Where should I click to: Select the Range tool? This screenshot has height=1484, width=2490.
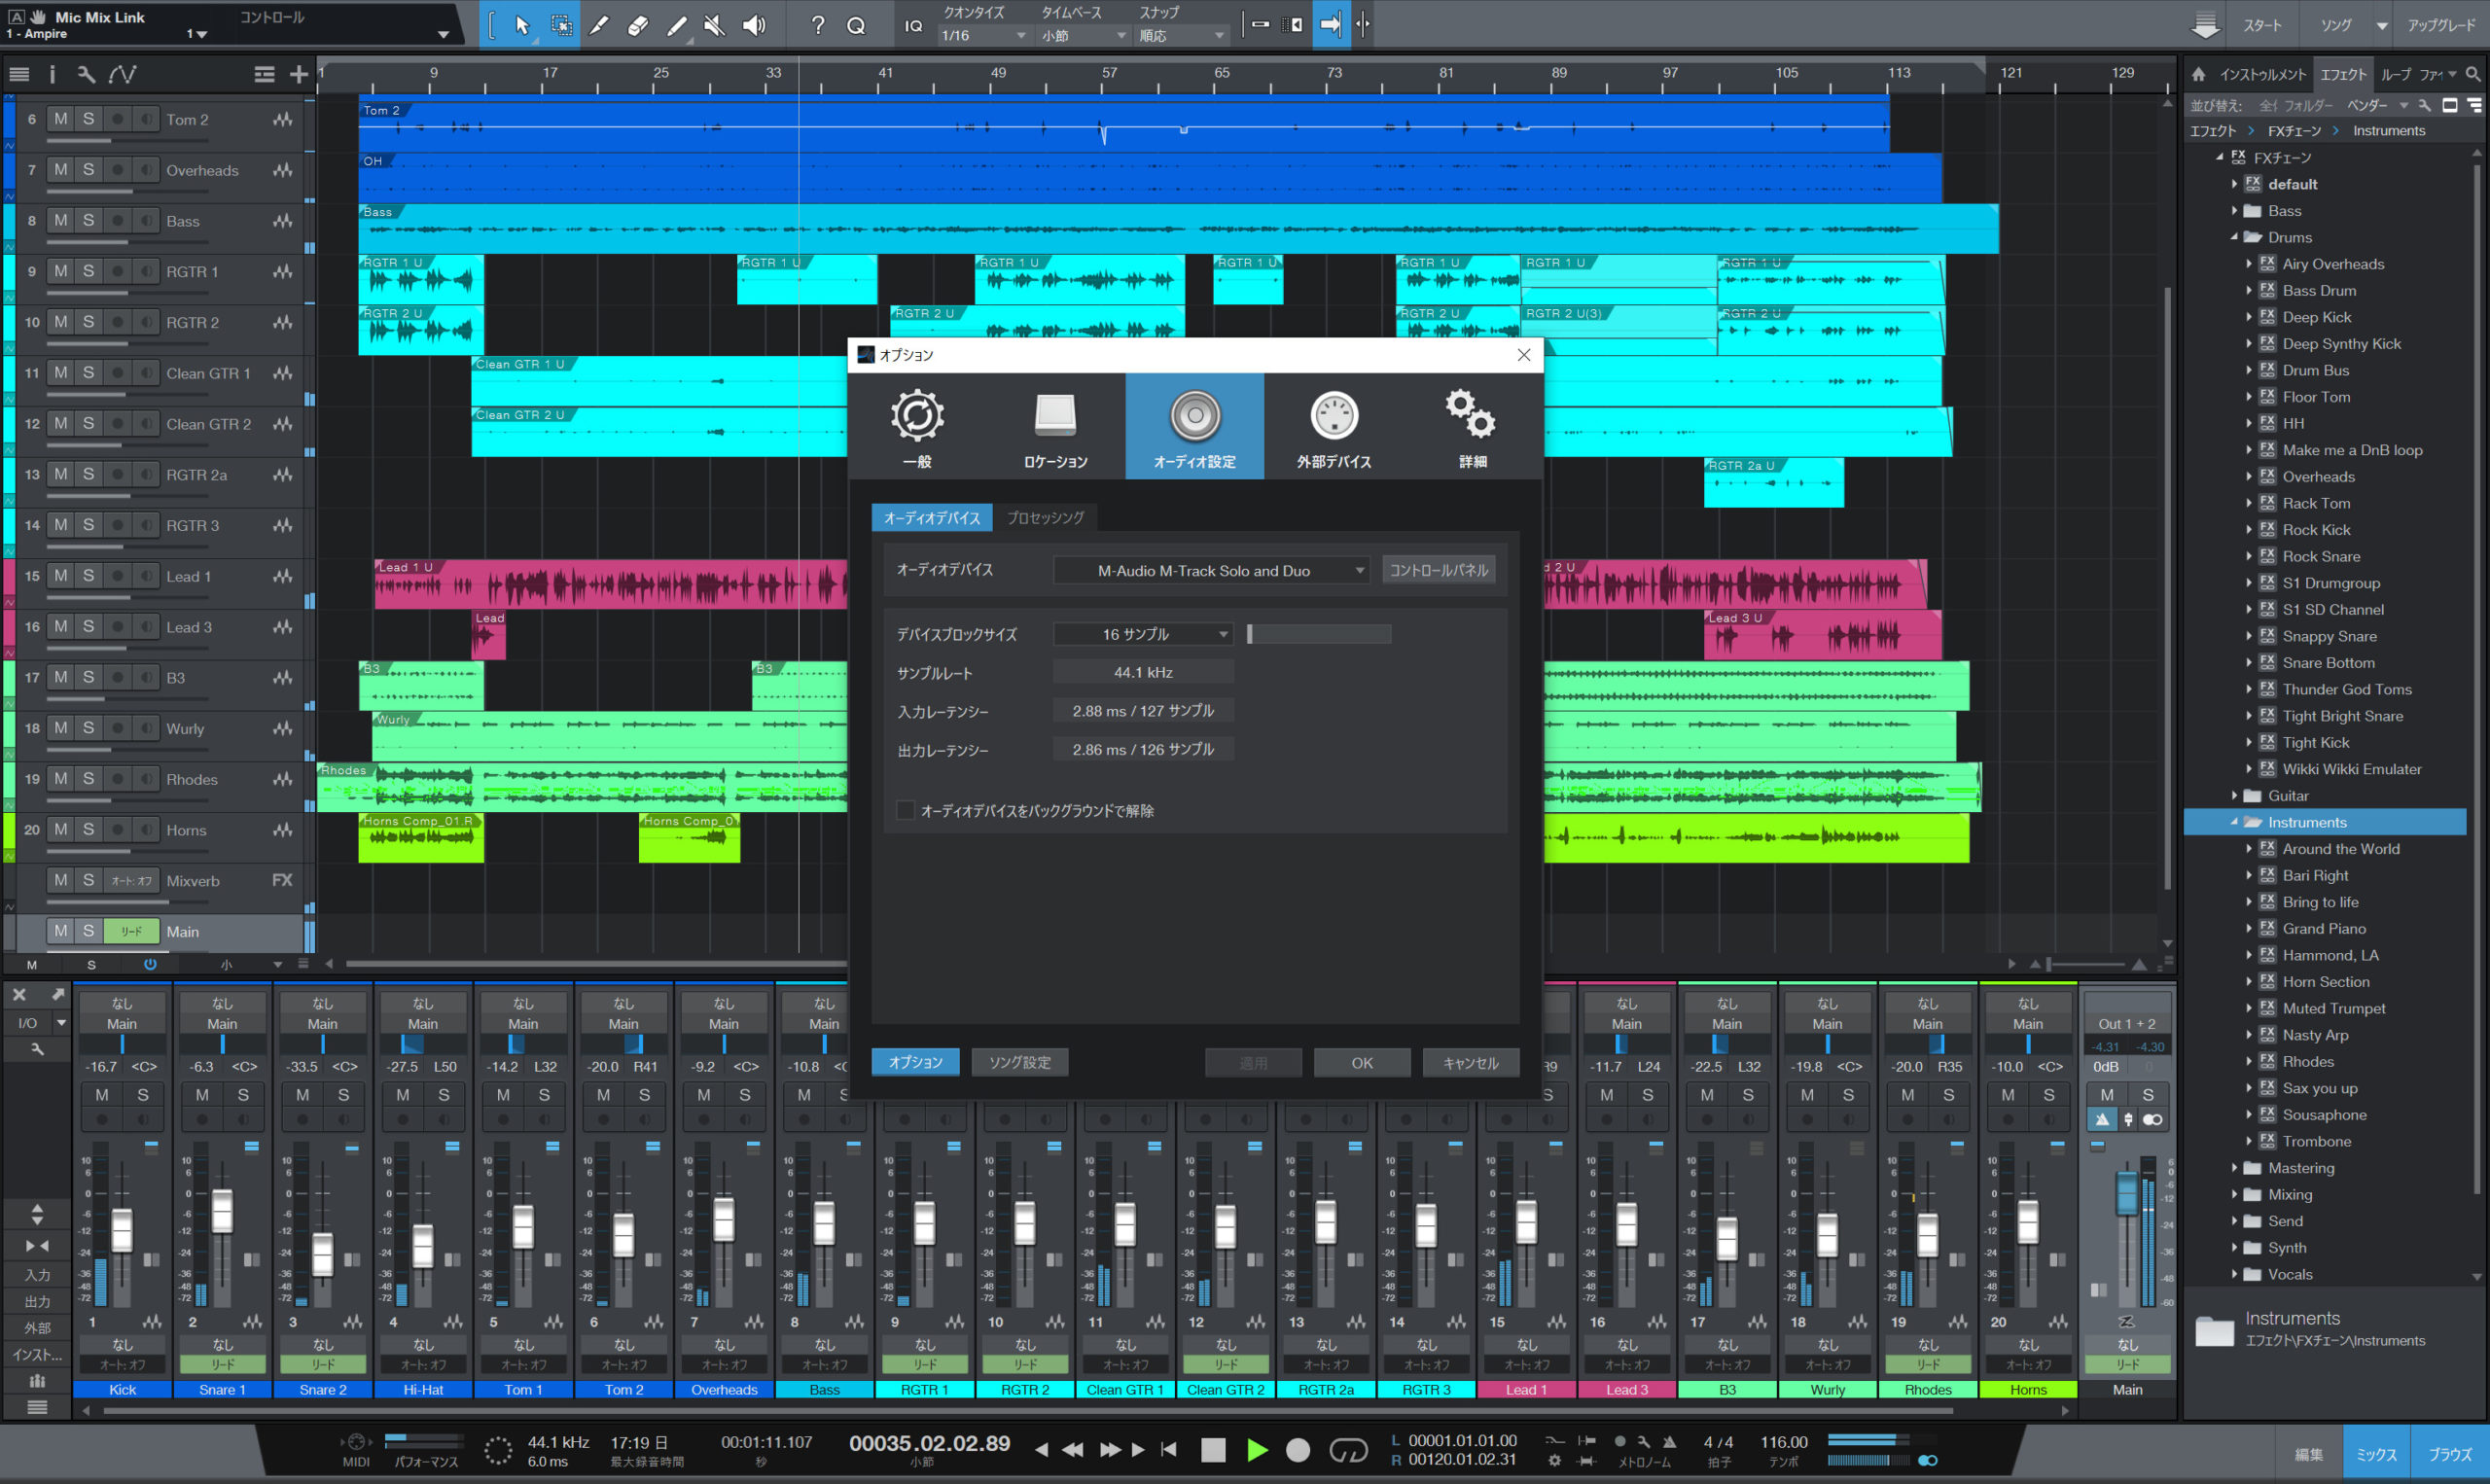(x=562, y=25)
